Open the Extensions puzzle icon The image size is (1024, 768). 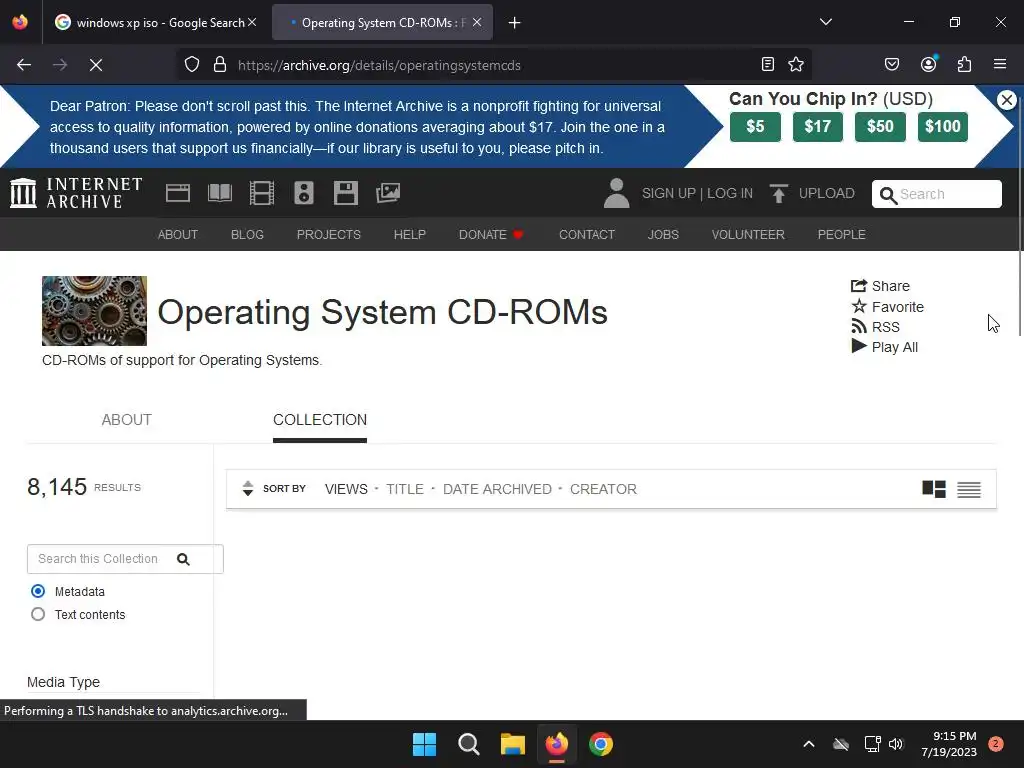(x=964, y=65)
